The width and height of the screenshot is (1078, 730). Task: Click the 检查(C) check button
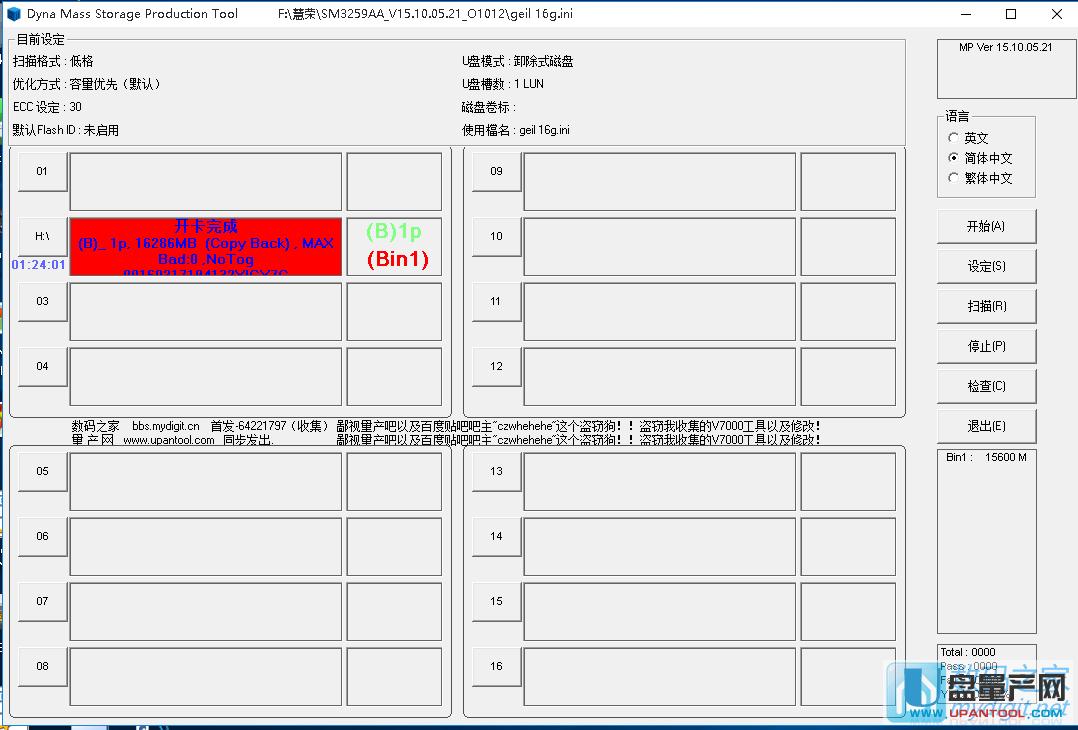click(x=986, y=386)
